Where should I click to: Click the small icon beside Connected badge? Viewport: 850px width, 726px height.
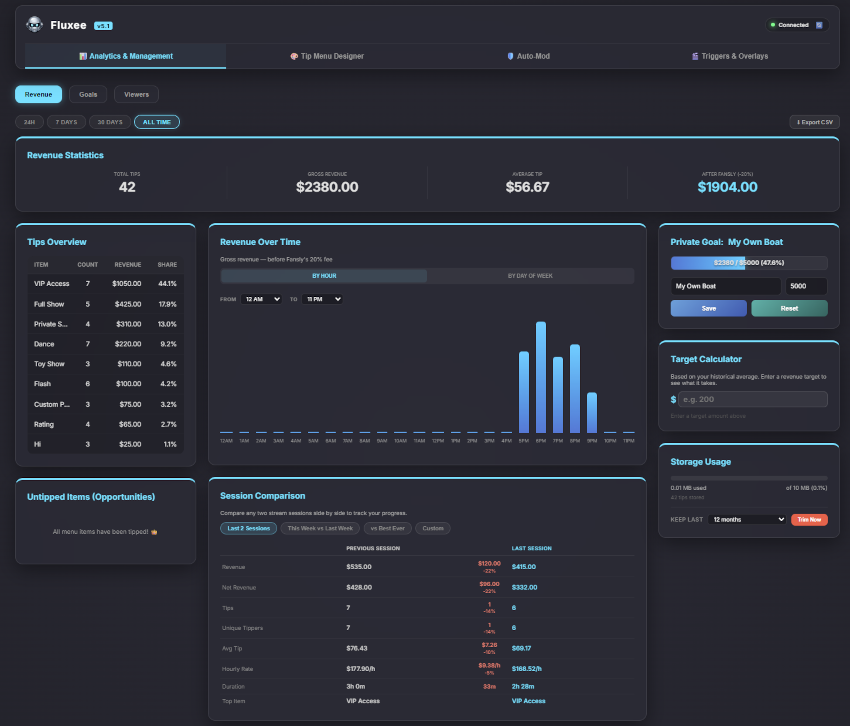tap(819, 24)
